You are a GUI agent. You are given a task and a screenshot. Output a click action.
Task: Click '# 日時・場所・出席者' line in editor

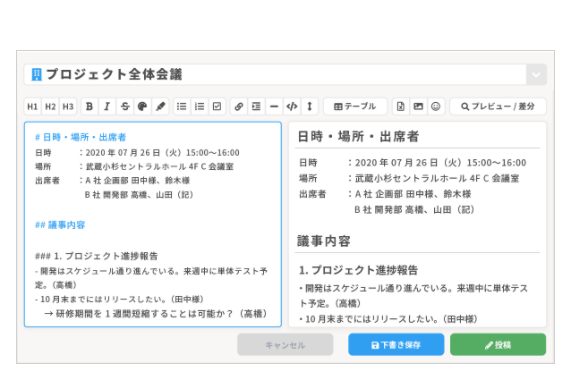coord(81,137)
